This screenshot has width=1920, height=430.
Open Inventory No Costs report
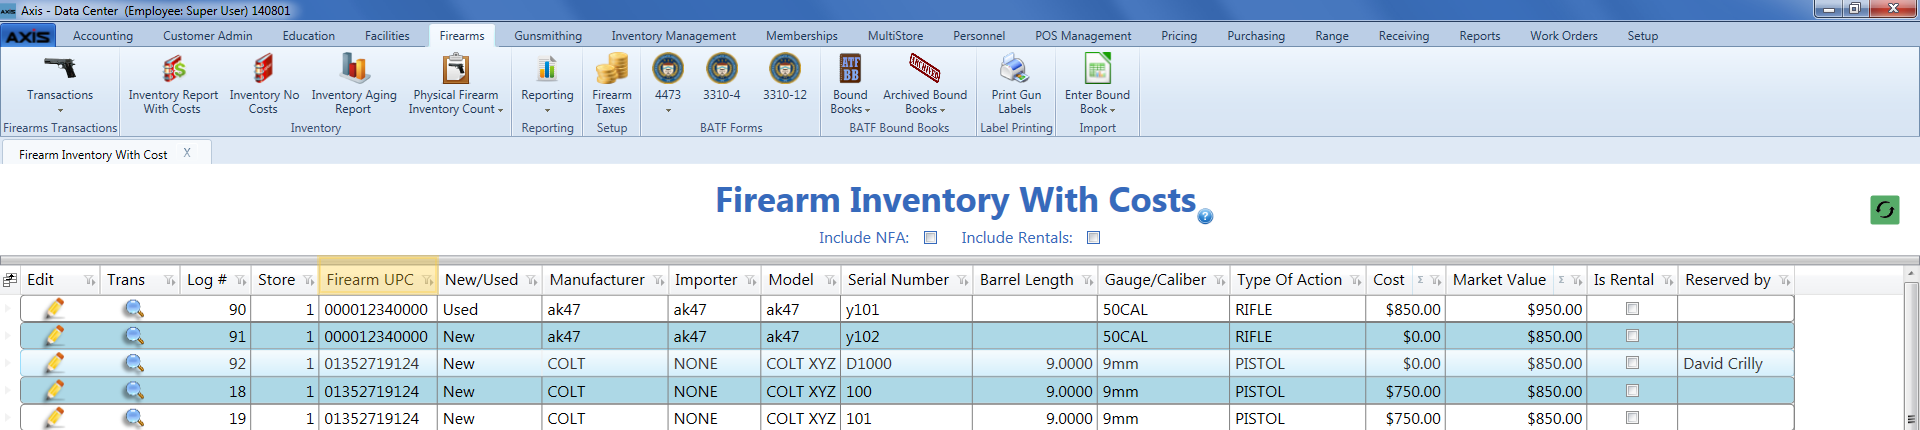pyautogui.click(x=264, y=83)
